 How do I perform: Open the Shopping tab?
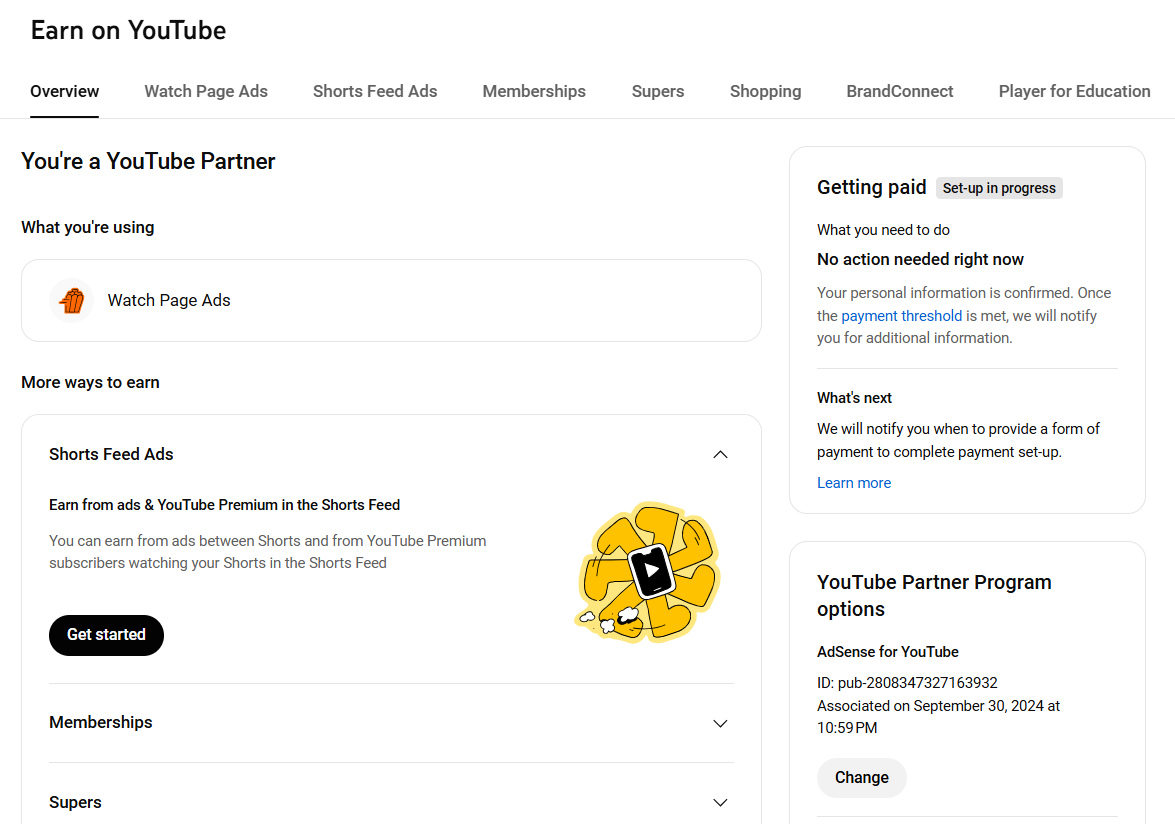pyautogui.click(x=765, y=91)
